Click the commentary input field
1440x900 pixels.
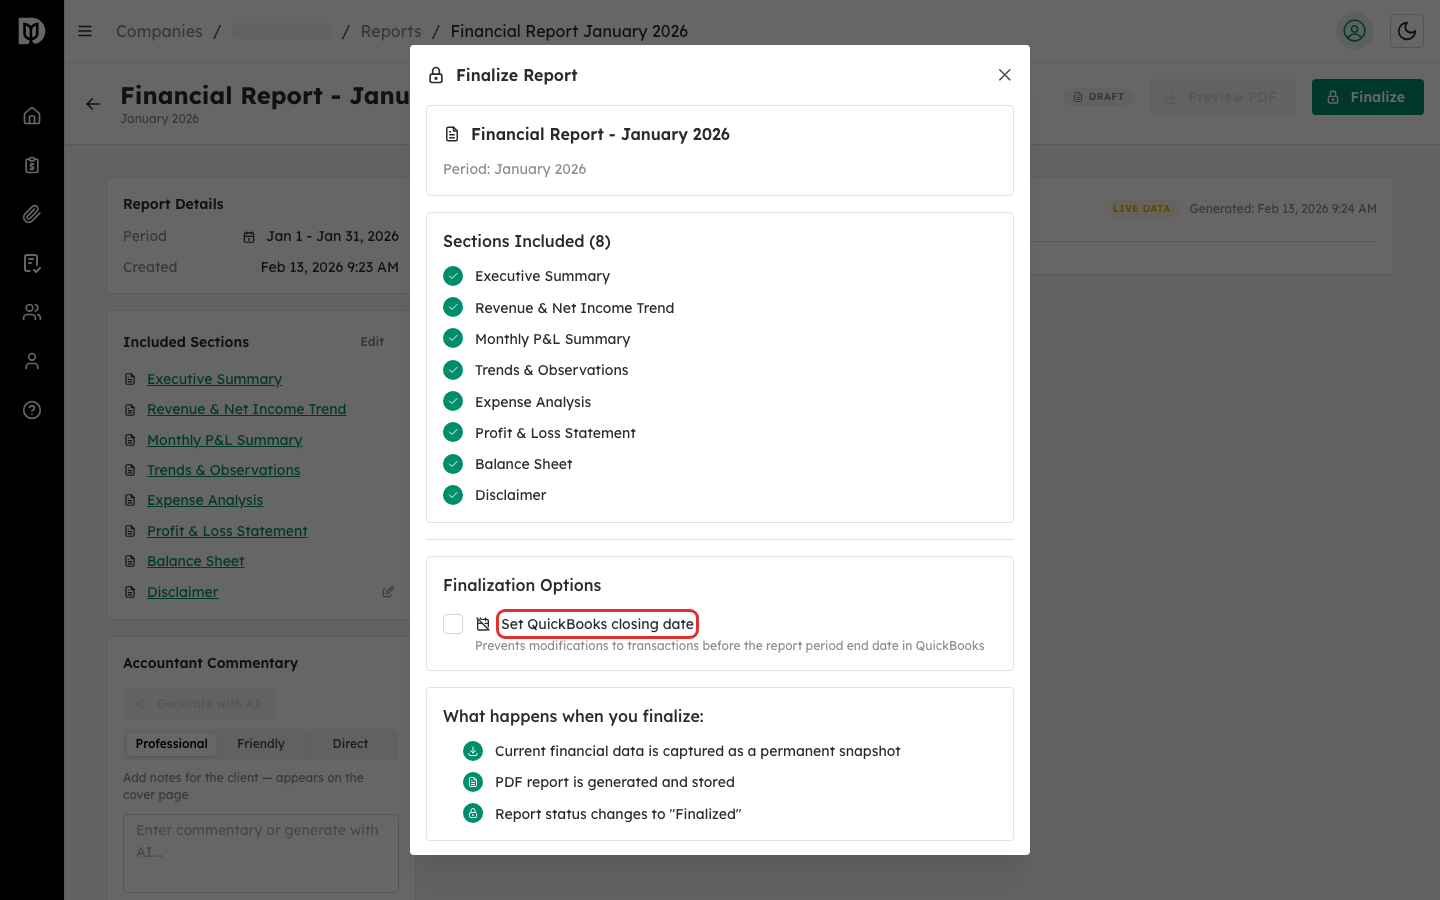click(x=260, y=852)
